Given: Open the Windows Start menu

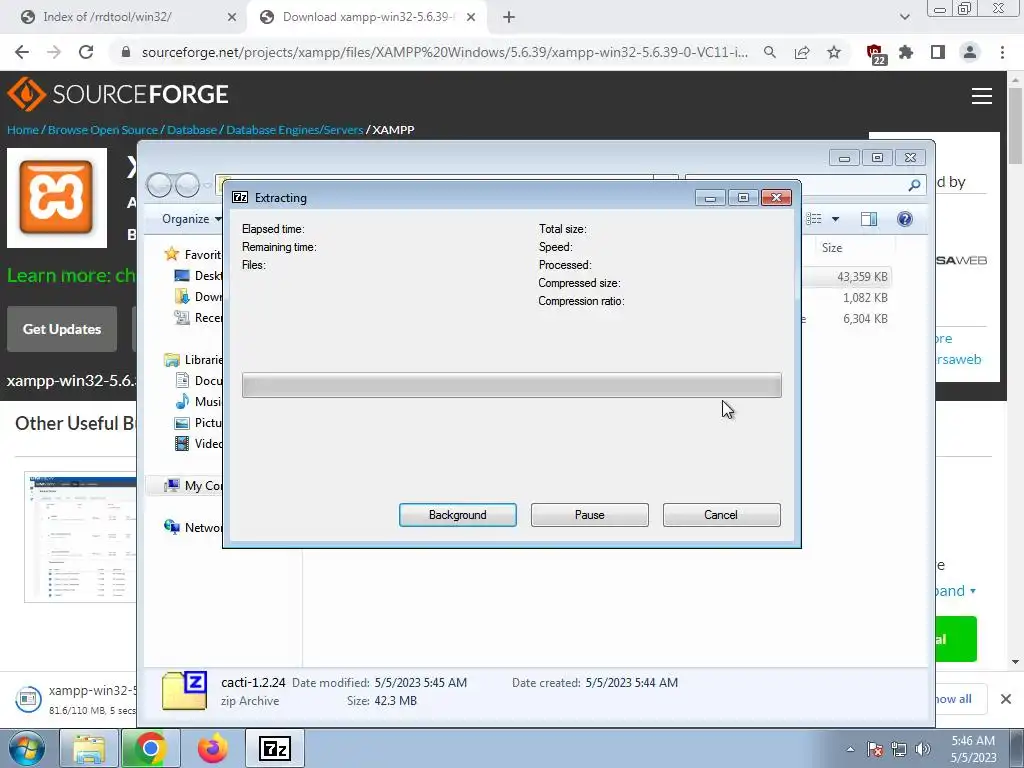Looking at the screenshot, I should (x=27, y=748).
